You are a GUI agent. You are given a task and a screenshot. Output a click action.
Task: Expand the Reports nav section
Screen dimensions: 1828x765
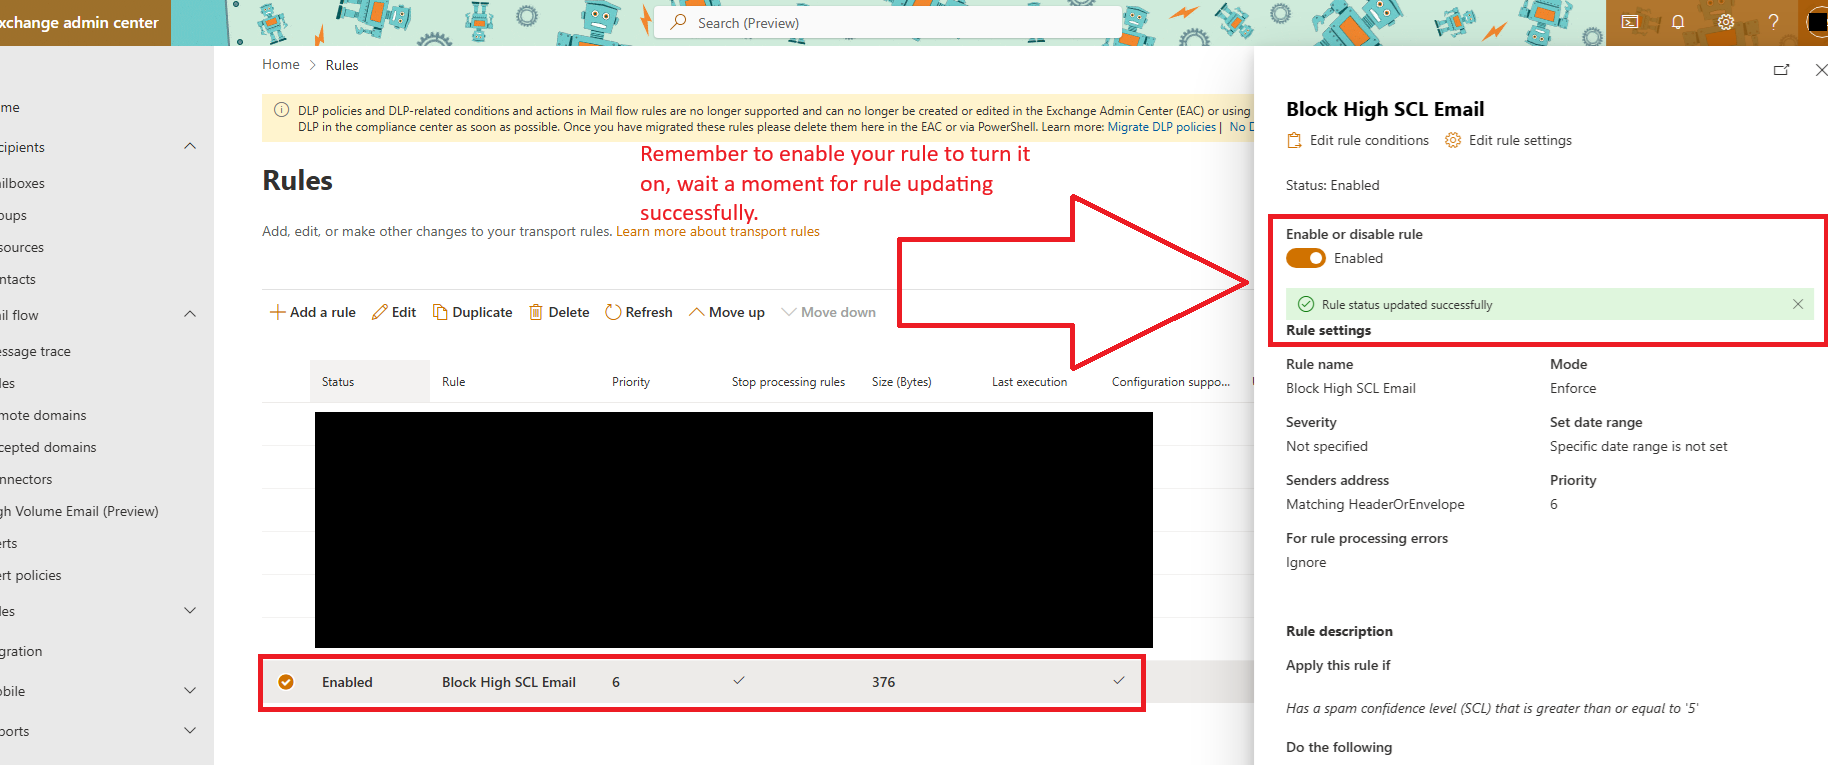(190, 731)
